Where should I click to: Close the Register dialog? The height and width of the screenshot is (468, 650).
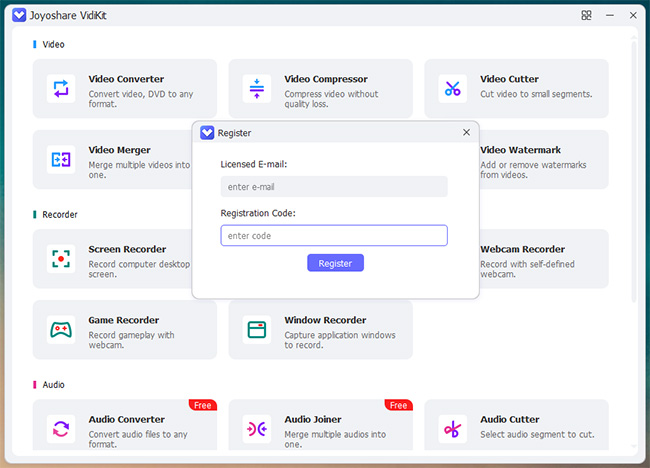(x=466, y=132)
